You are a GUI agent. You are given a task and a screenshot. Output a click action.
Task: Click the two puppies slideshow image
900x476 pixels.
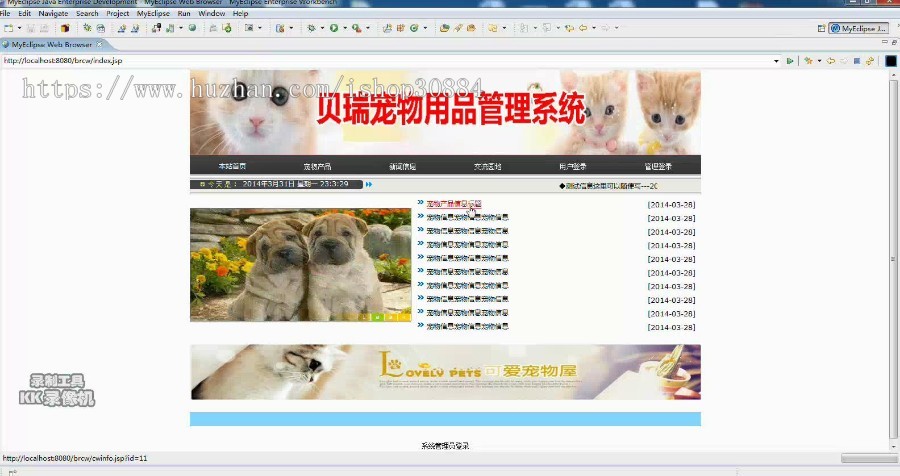point(300,265)
